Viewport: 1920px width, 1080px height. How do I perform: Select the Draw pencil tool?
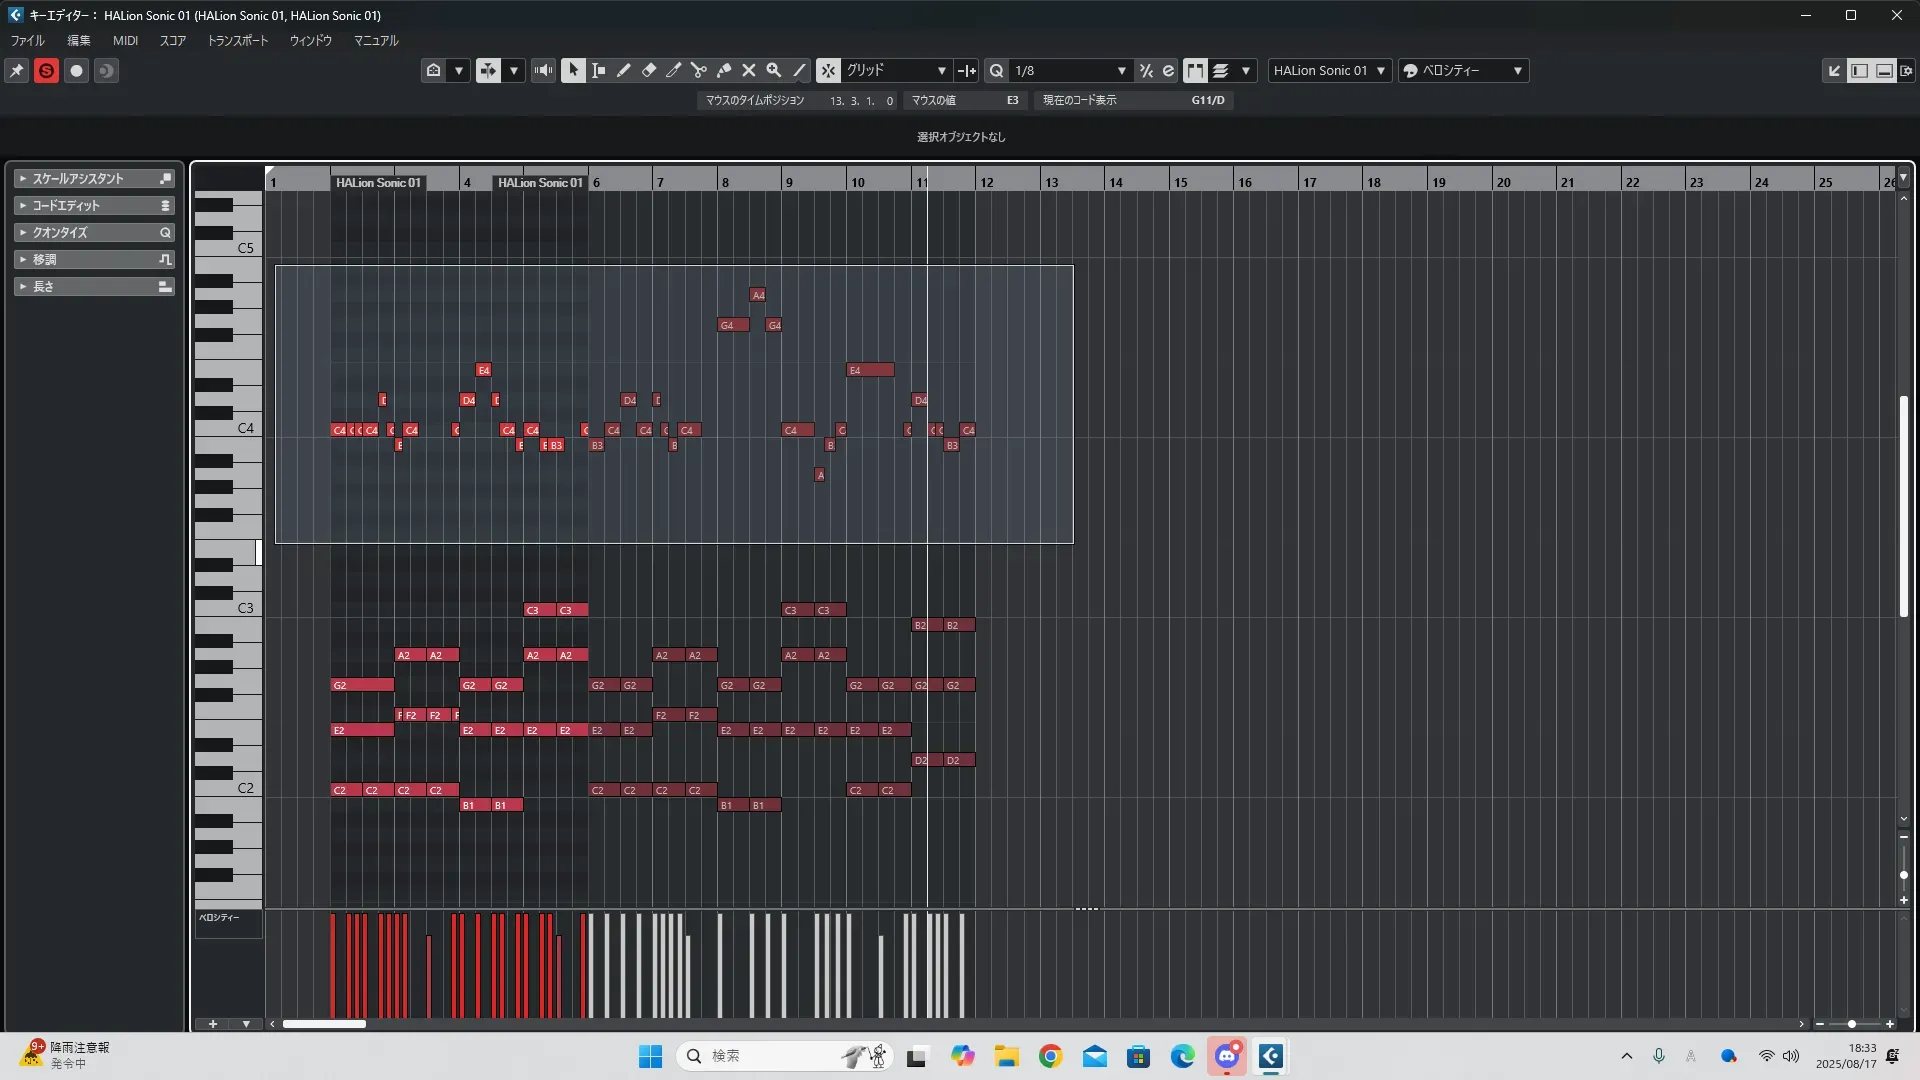click(623, 70)
